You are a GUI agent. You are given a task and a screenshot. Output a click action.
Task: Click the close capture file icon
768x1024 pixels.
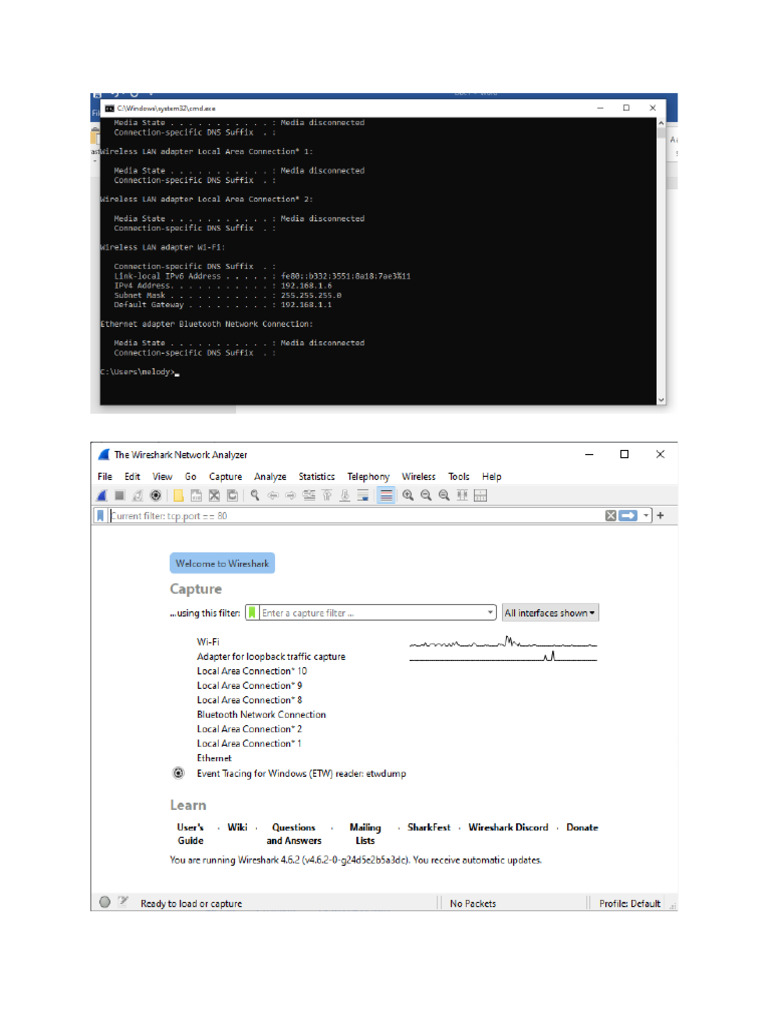tap(214, 496)
